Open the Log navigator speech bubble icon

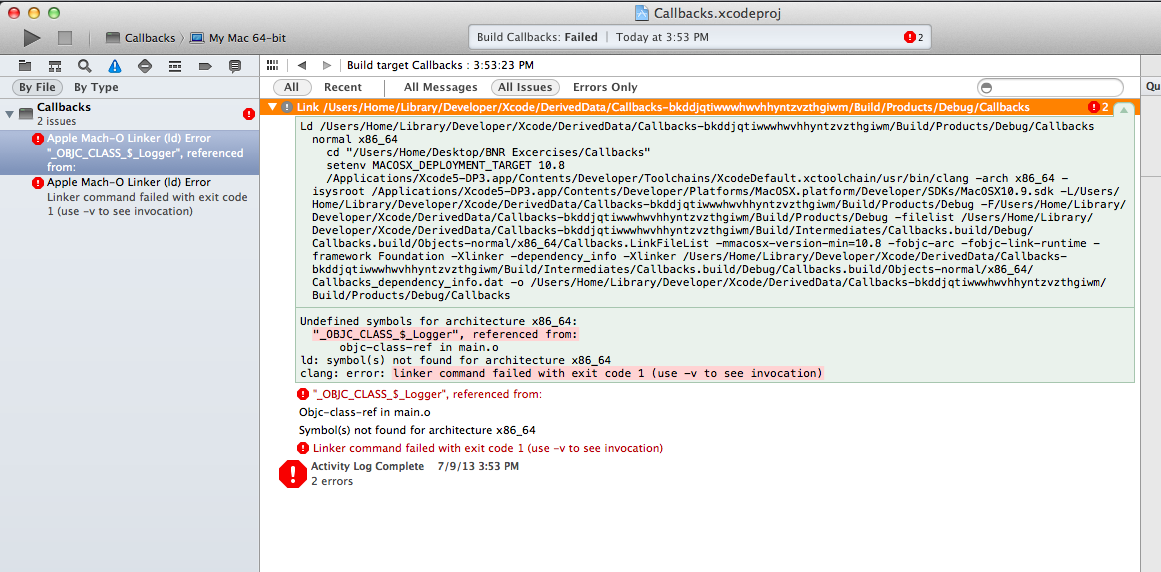pyautogui.click(x=235, y=66)
